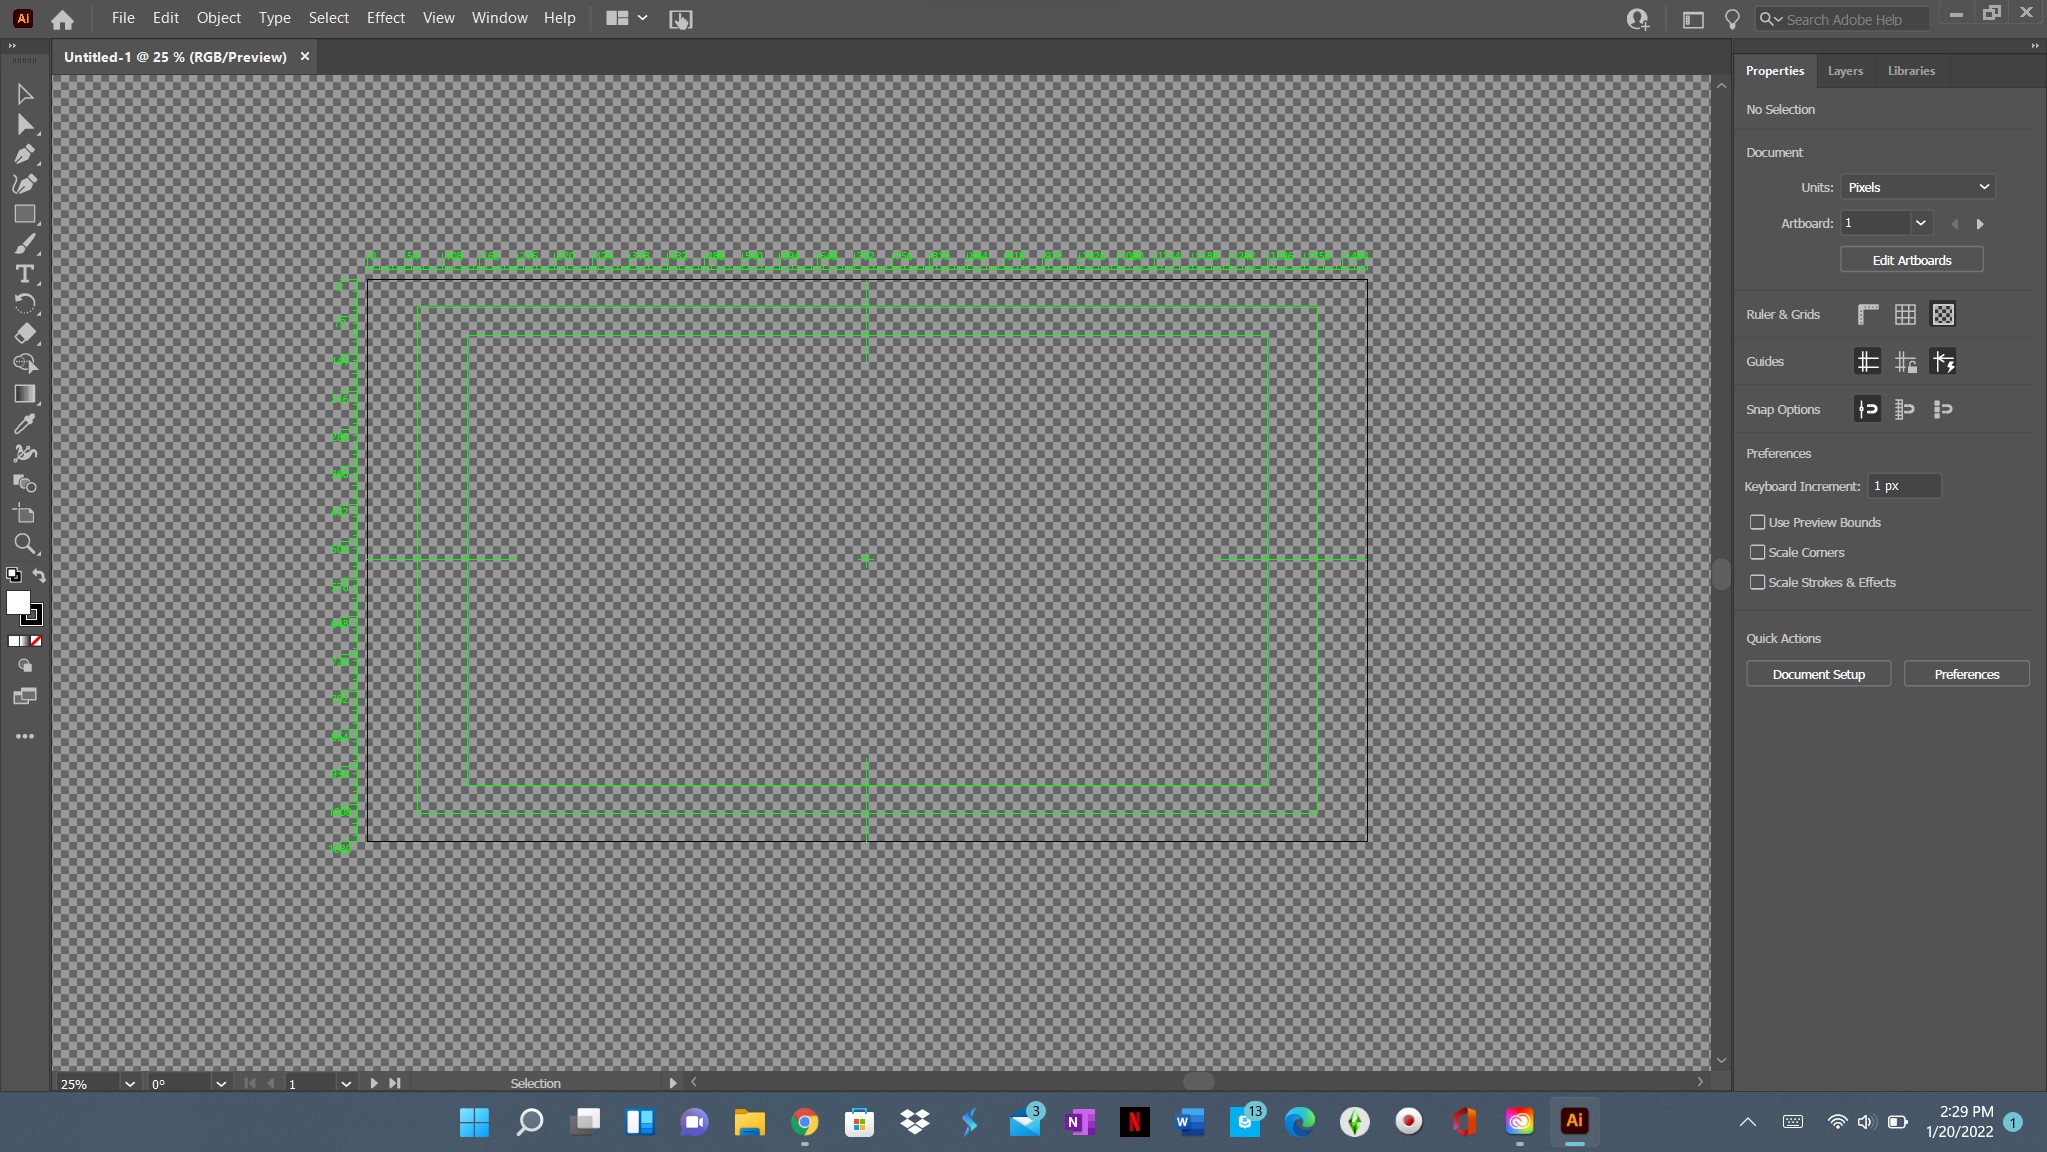Screen dimensions: 2047x1152
Task: Select the Rectangle tool
Action: point(25,214)
